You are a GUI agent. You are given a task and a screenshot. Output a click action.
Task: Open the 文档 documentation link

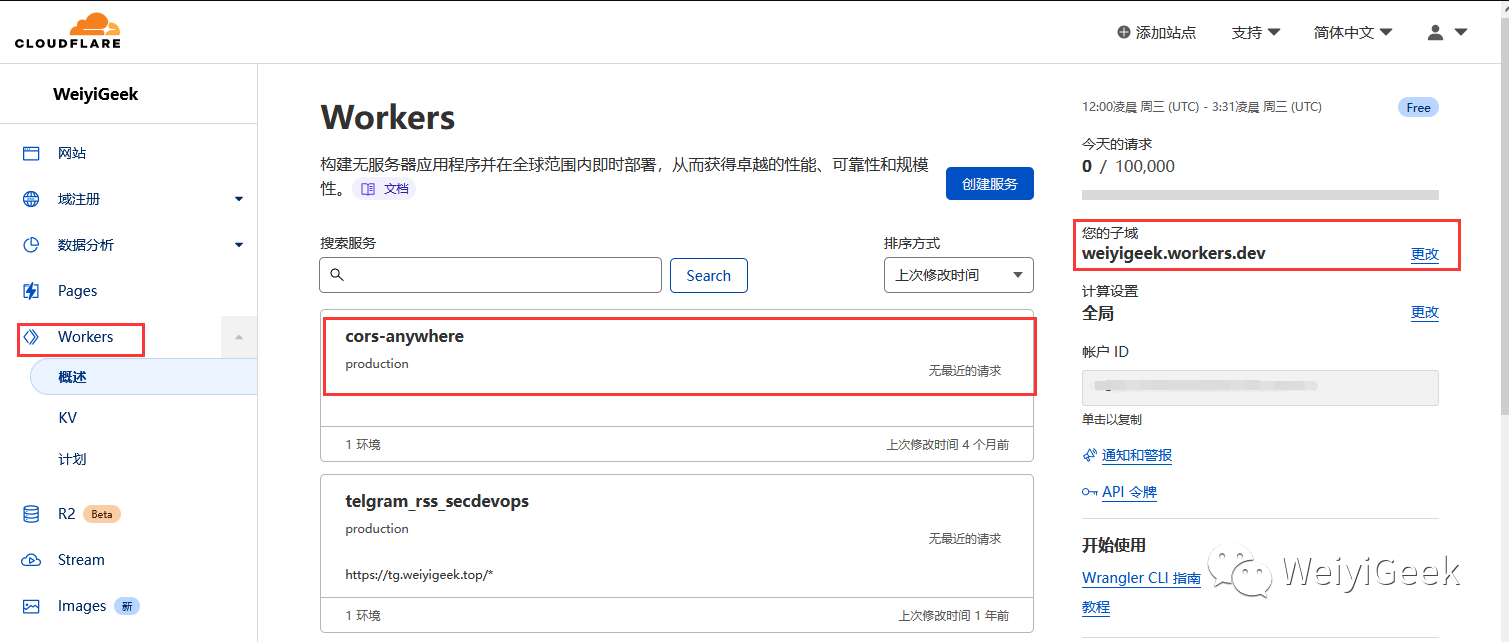coord(384,188)
